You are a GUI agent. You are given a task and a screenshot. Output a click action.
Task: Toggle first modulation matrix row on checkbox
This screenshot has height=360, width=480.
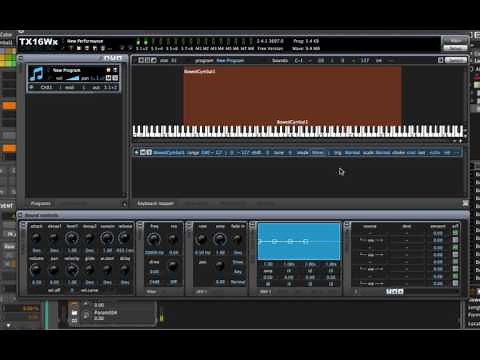coord(455,232)
